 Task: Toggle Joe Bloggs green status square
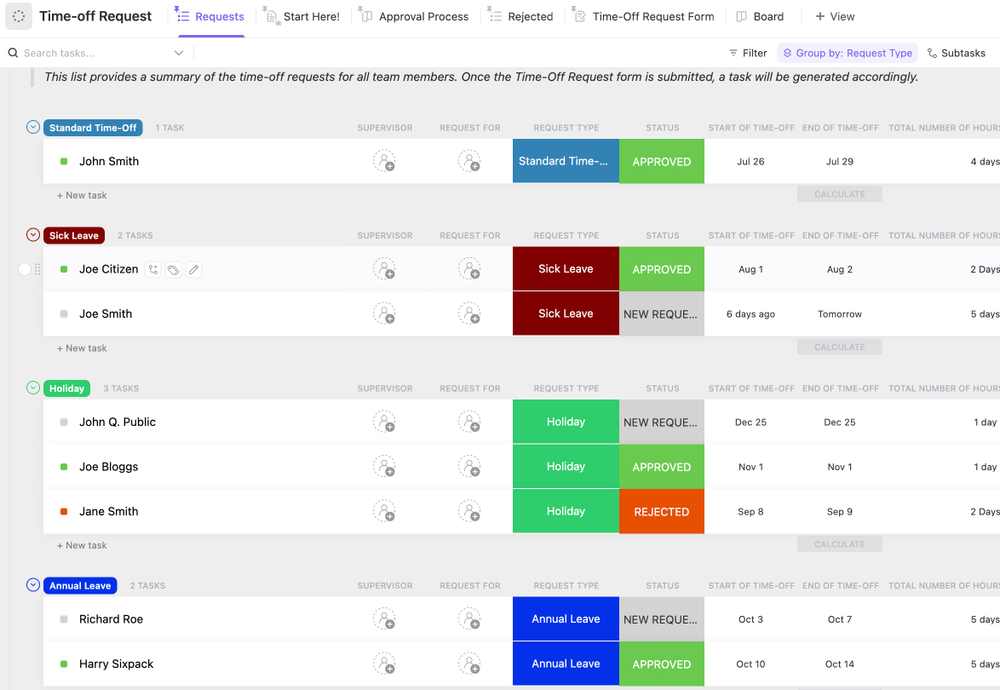pyautogui.click(x=64, y=467)
